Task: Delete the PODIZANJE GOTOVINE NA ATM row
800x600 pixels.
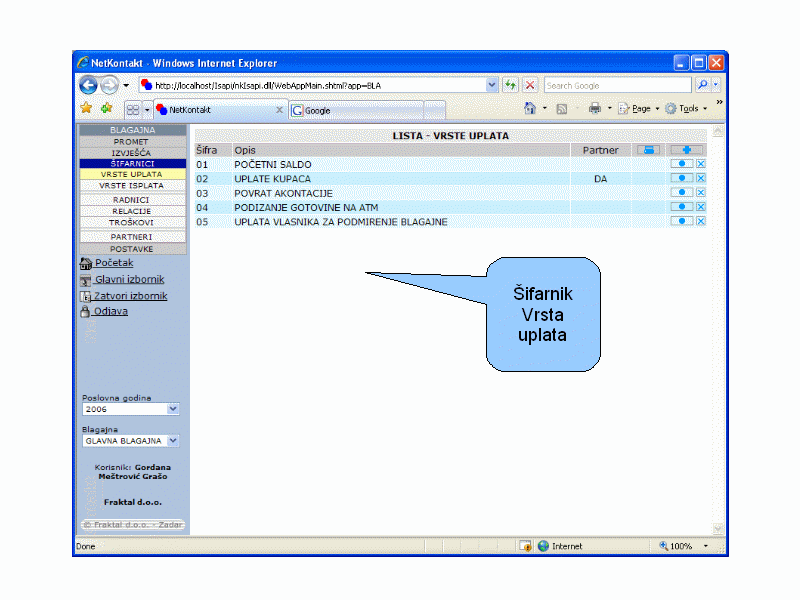Action: [x=701, y=207]
